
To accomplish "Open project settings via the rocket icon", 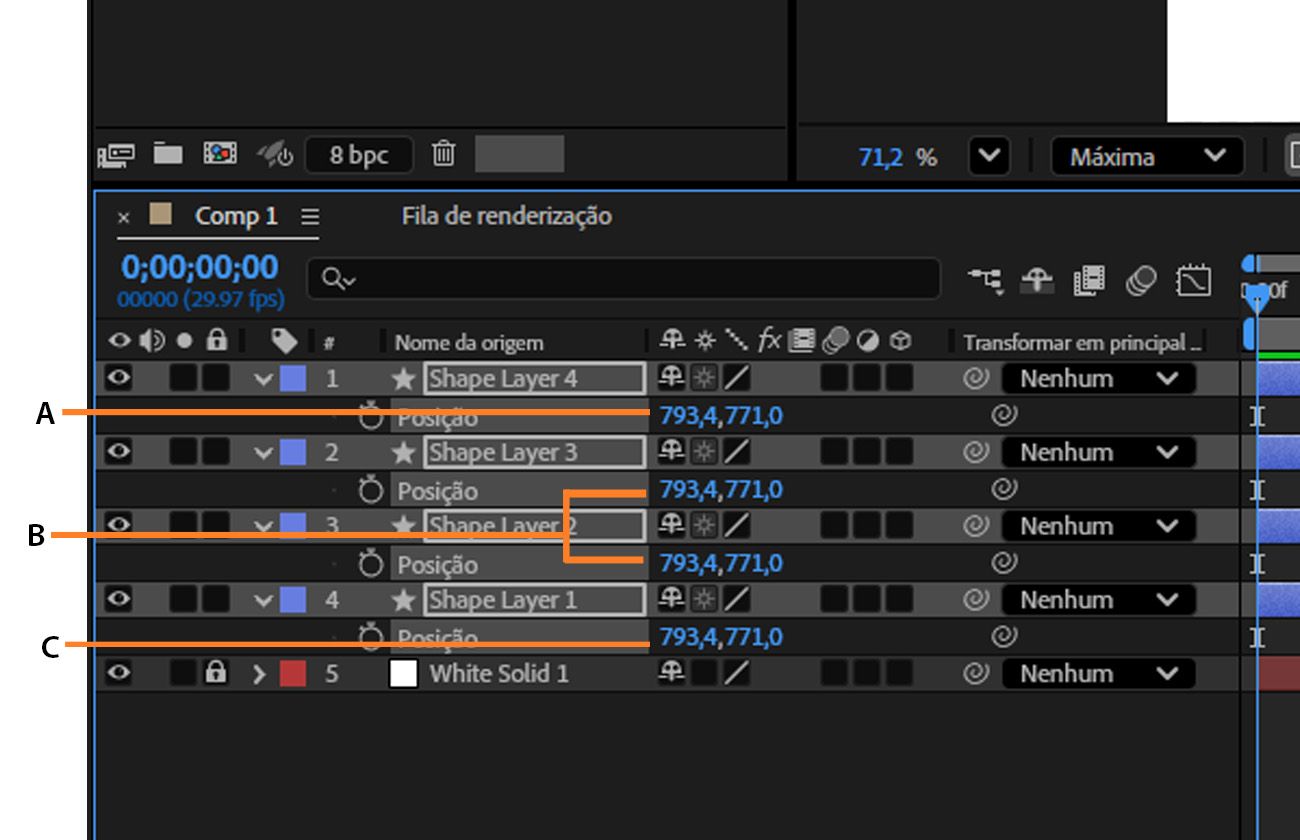I will [273, 154].
